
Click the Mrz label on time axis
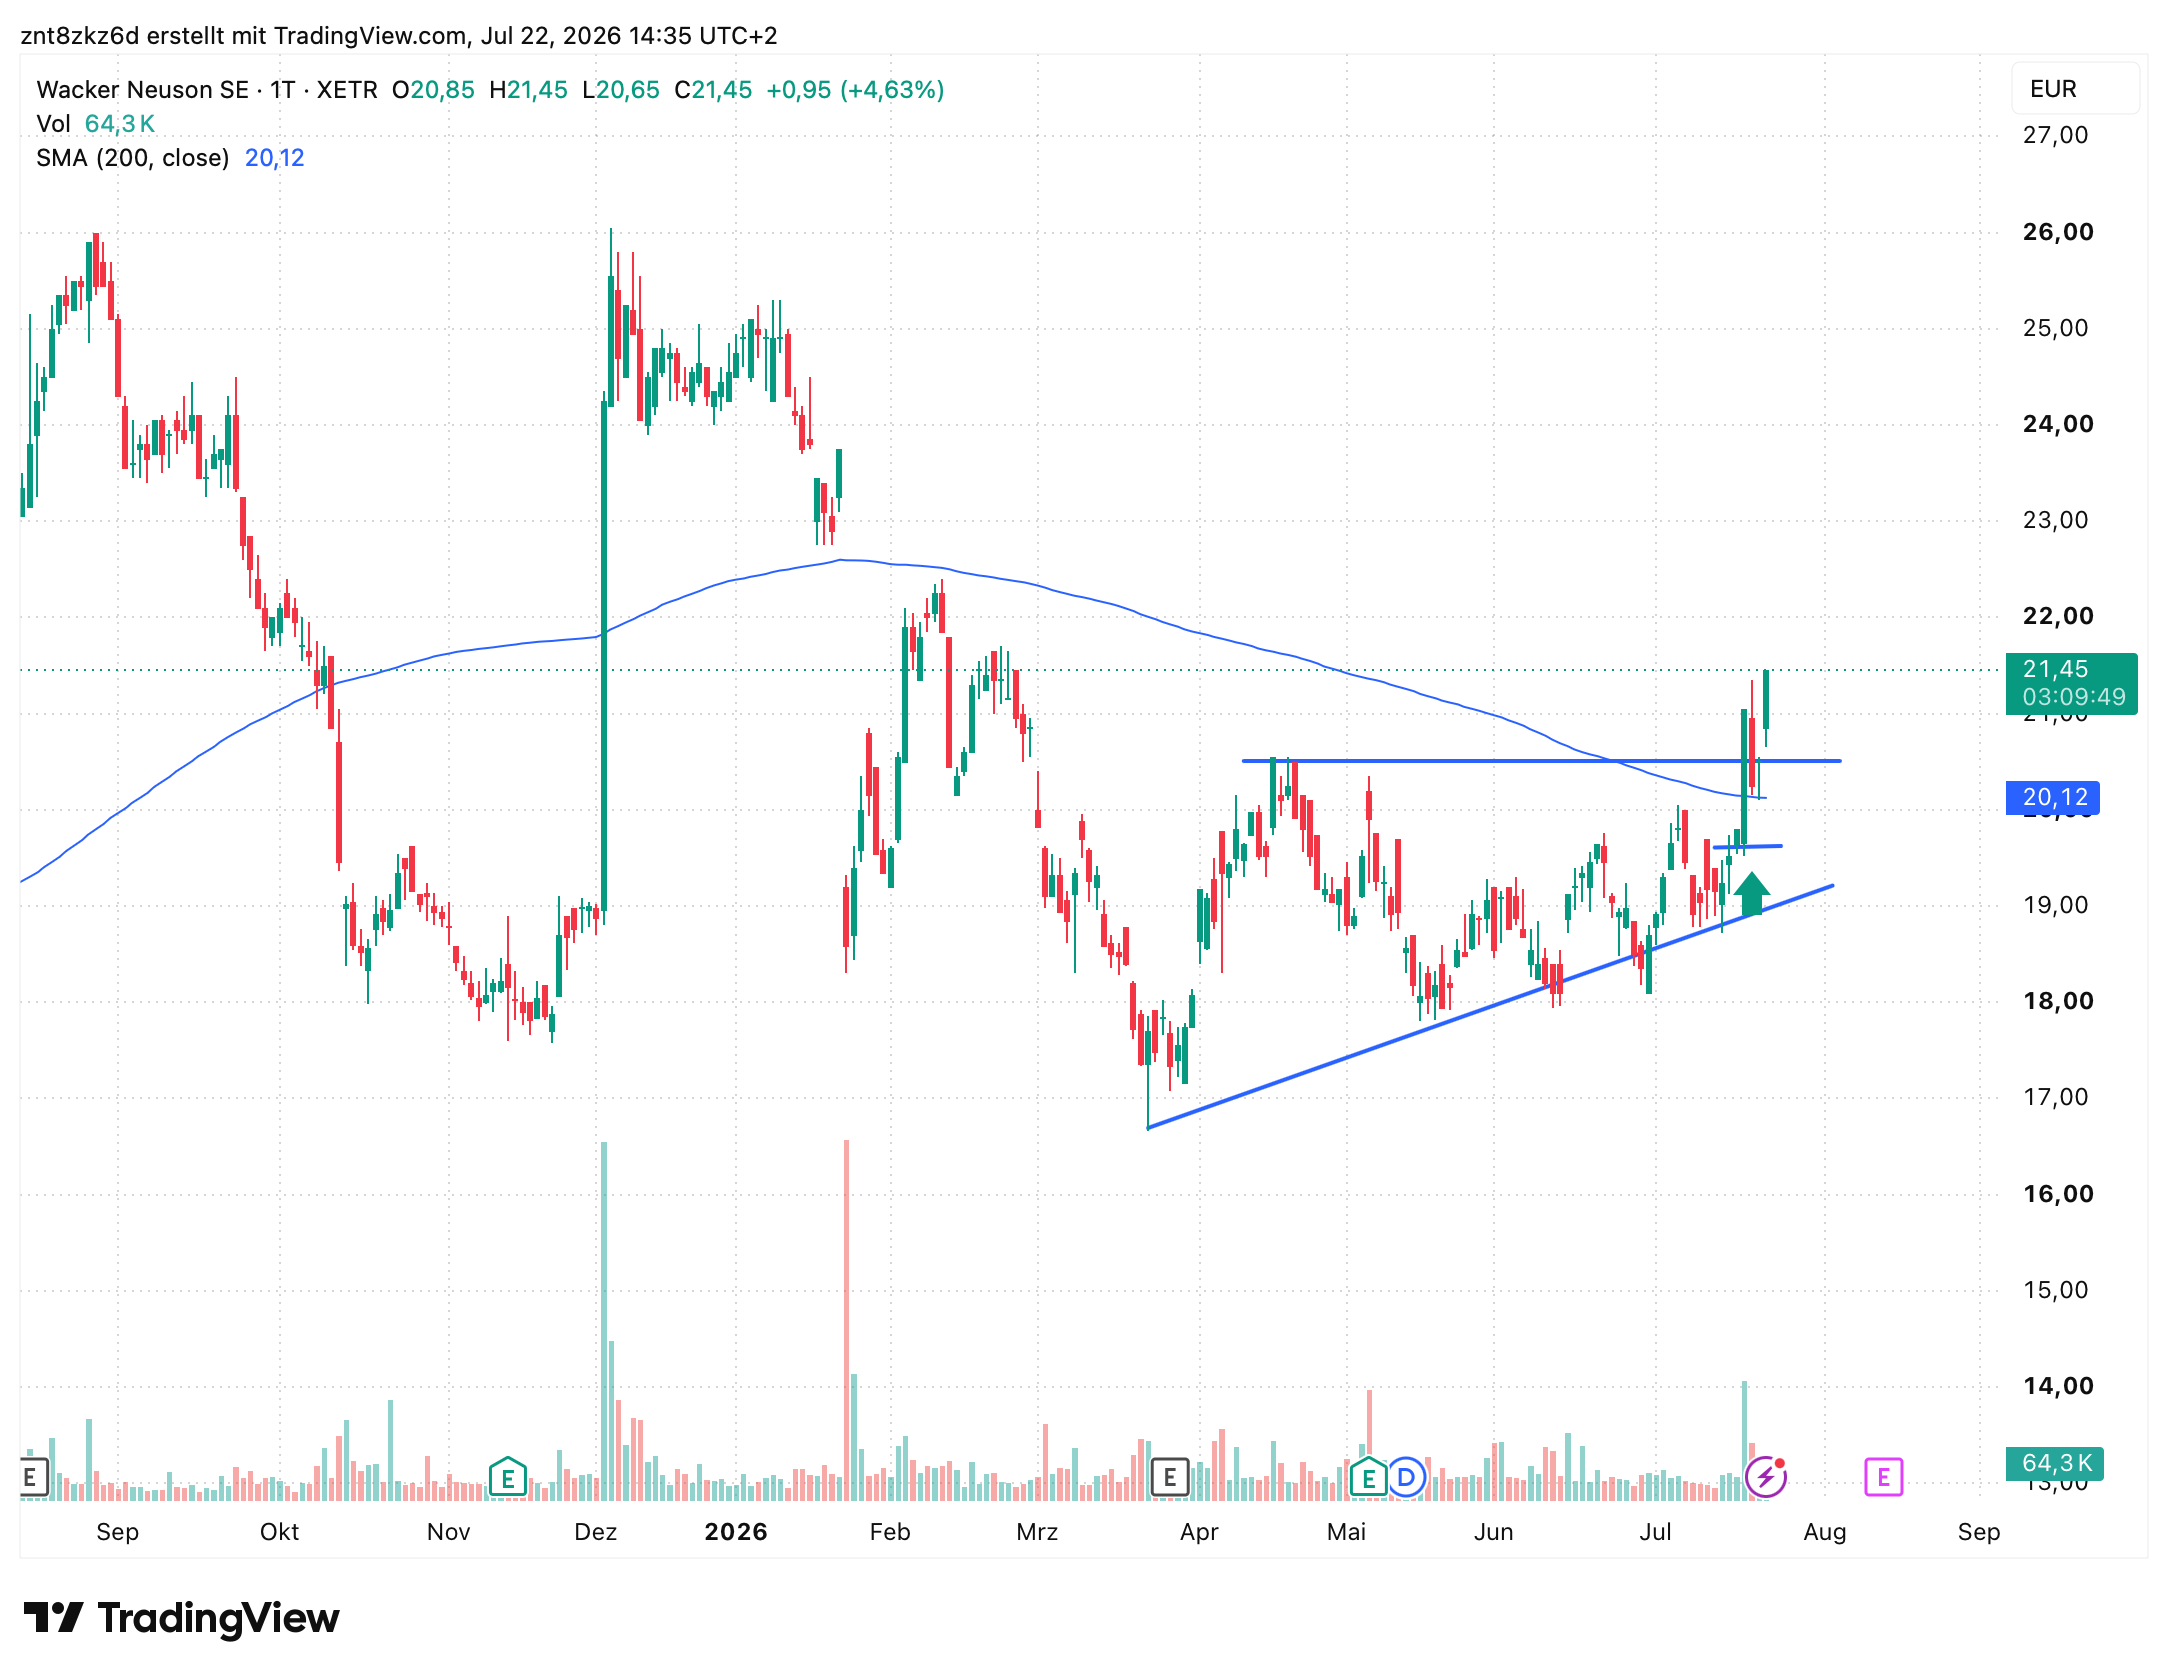pyautogui.click(x=1037, y=1532)
